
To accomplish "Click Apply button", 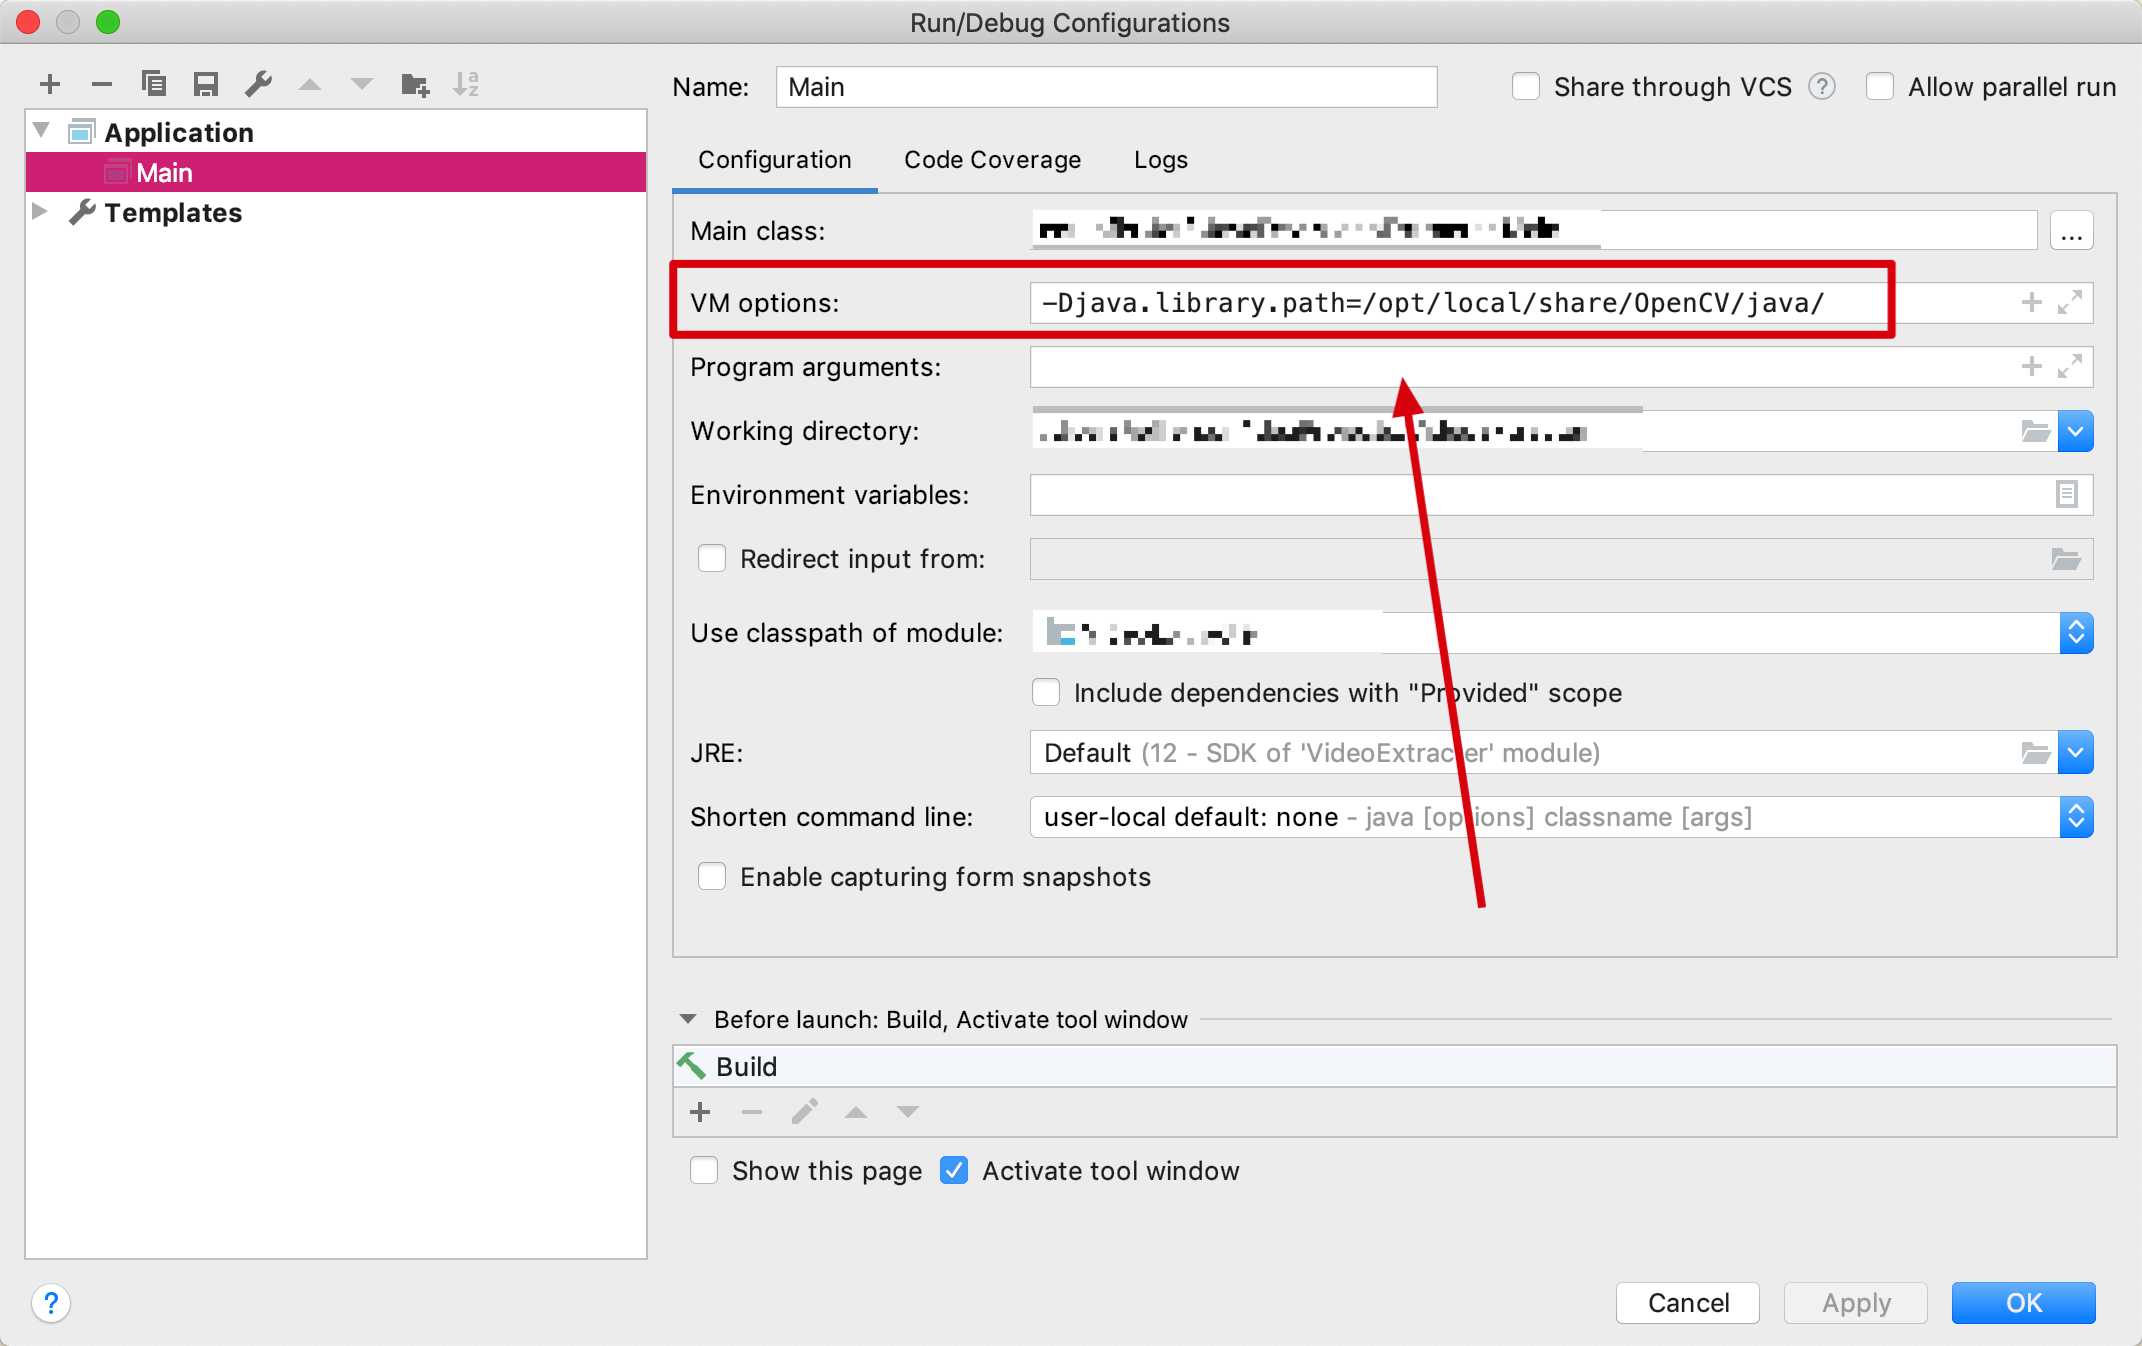I will tap(1856, 1303).
